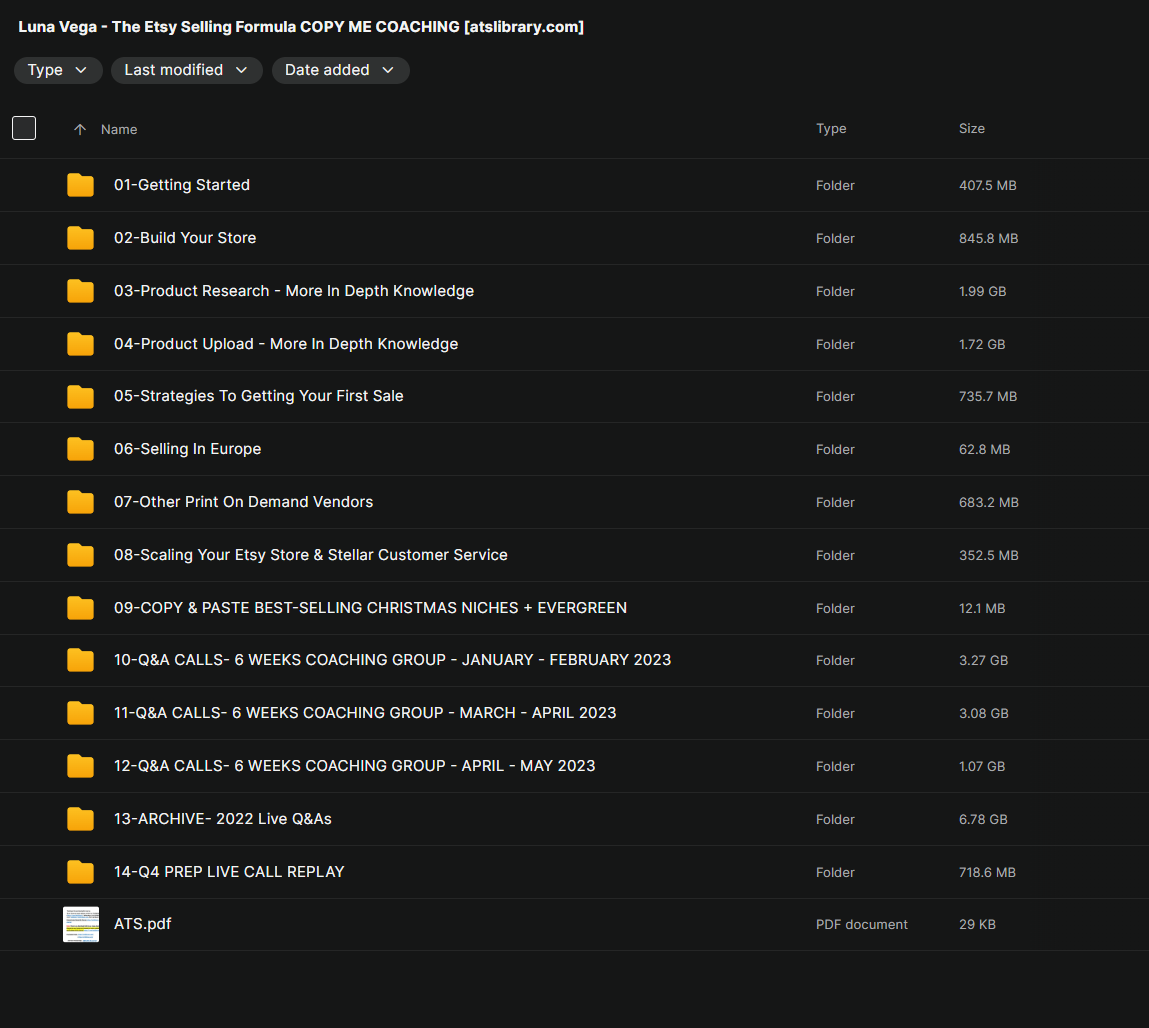Open the ATS.pdf file name
The height and width of the screenshot is (1028, 1149).
tap(143, 924)
